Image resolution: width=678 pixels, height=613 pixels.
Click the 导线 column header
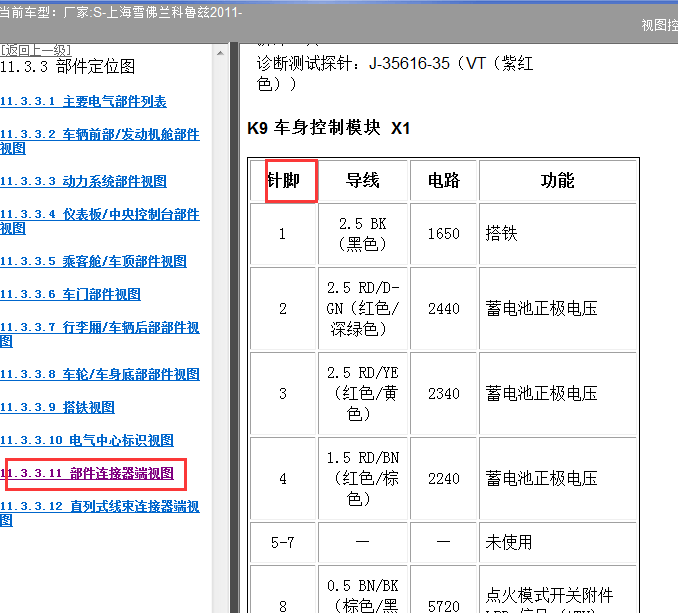363,181
